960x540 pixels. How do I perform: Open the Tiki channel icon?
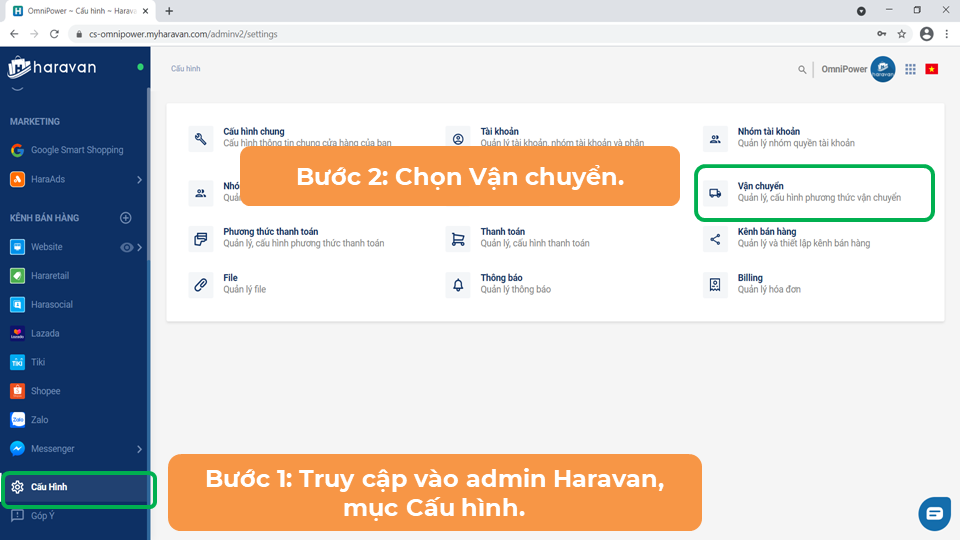17,362
